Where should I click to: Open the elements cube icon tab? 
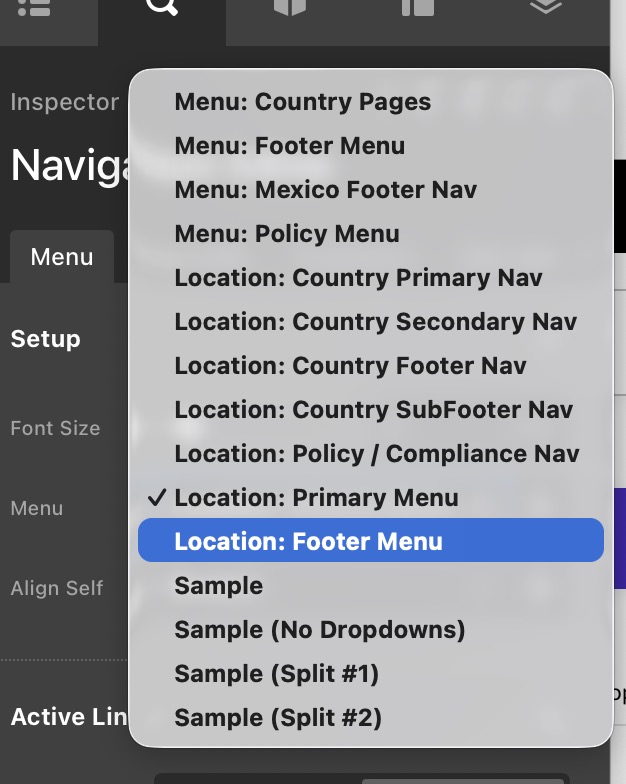290,8
